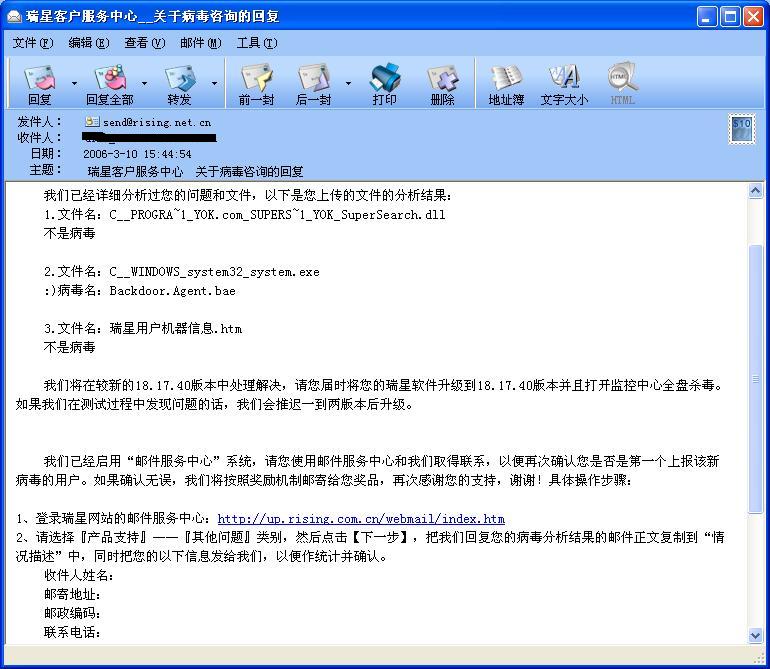Viewport: 770px width, 669px height.
Task: Click the vertical scrollbar thumb
Action: coord(755,379)
